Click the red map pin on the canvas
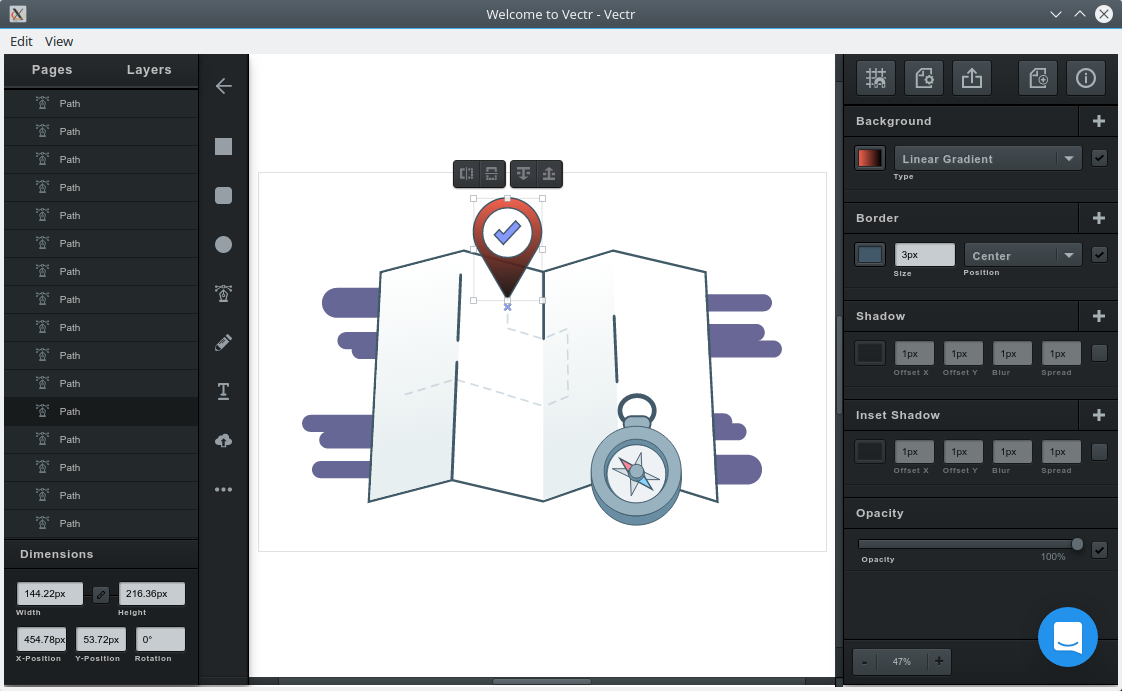Screen dimensions: 1122x691 507,248
